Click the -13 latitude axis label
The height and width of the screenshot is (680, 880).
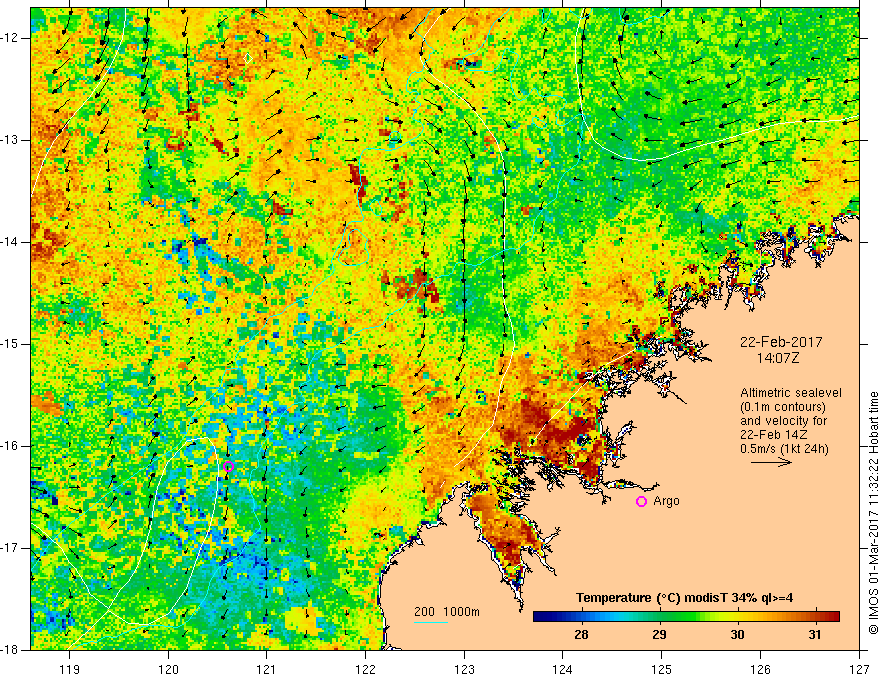(x=11, y=140)
